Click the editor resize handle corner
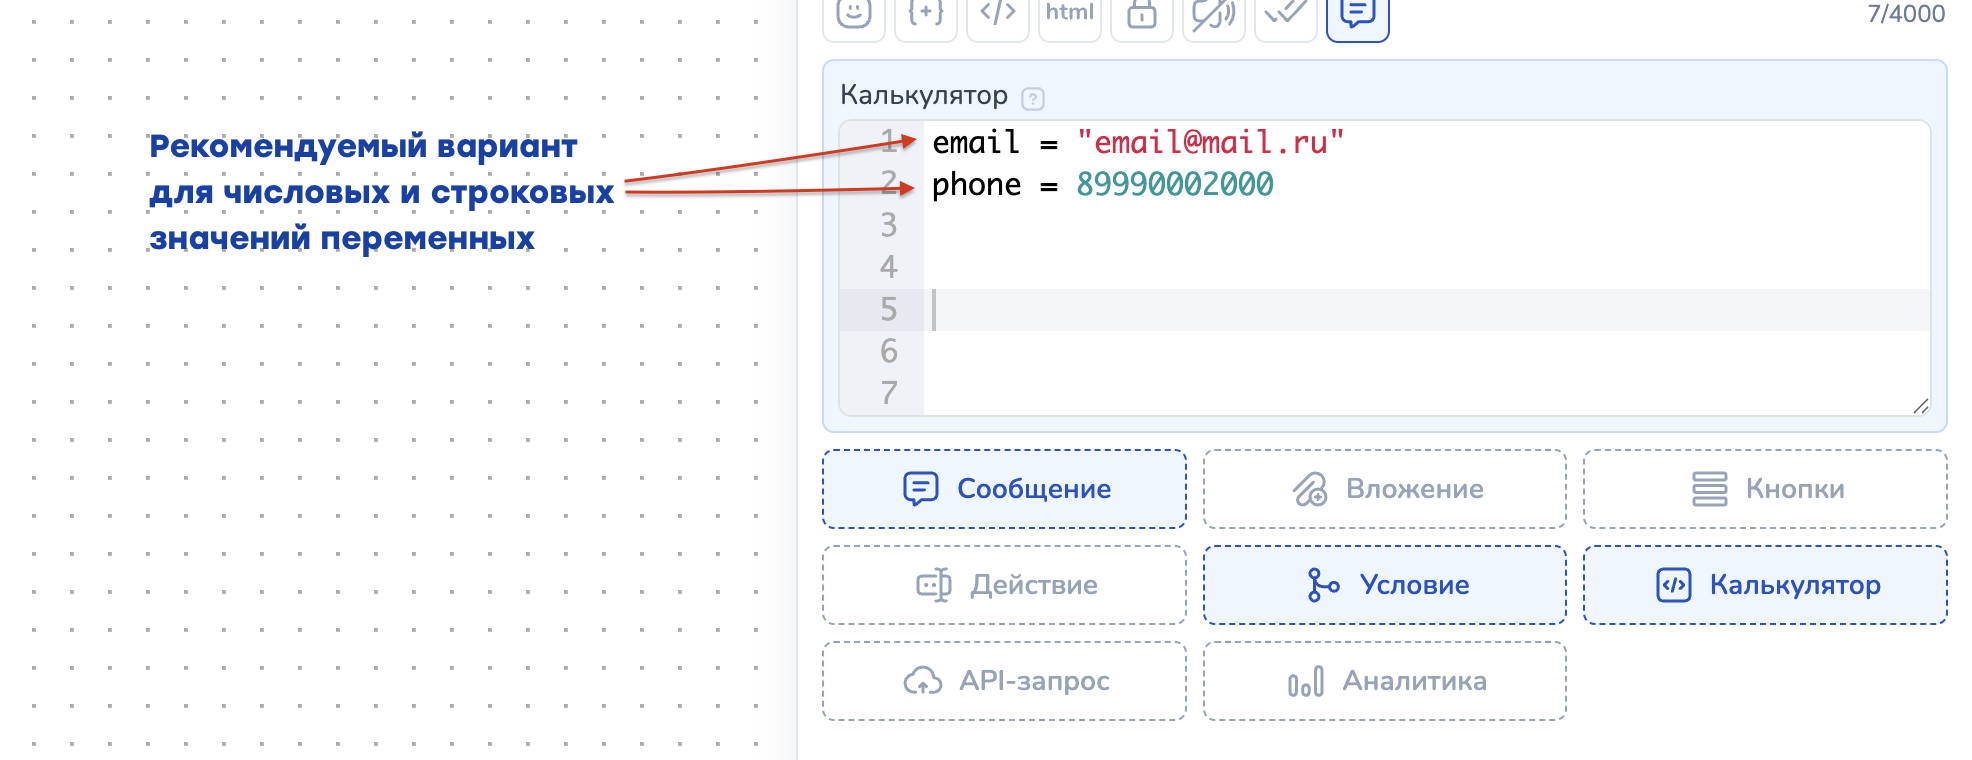1972x760 pixels. [x=1920, y=406]
